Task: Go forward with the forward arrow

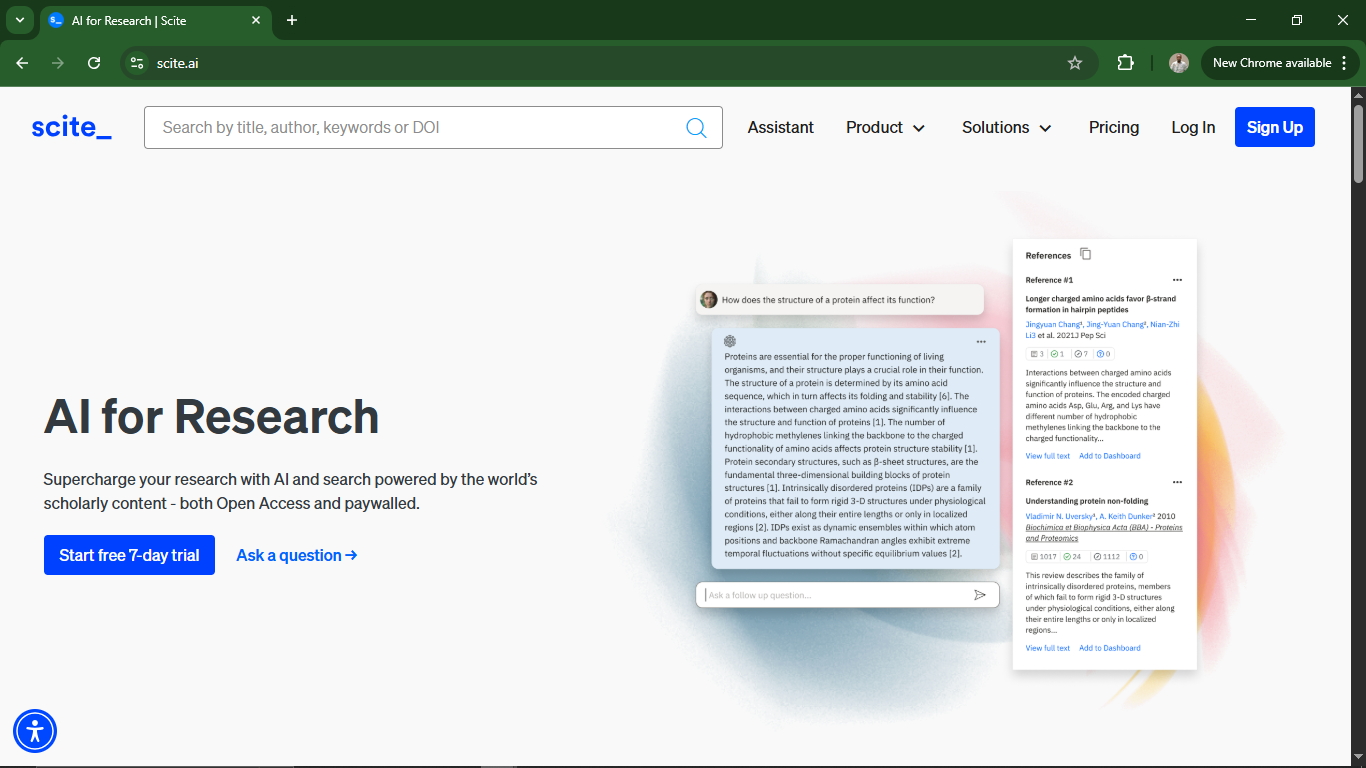Action: pyautogui.click(x=58, y=63)
